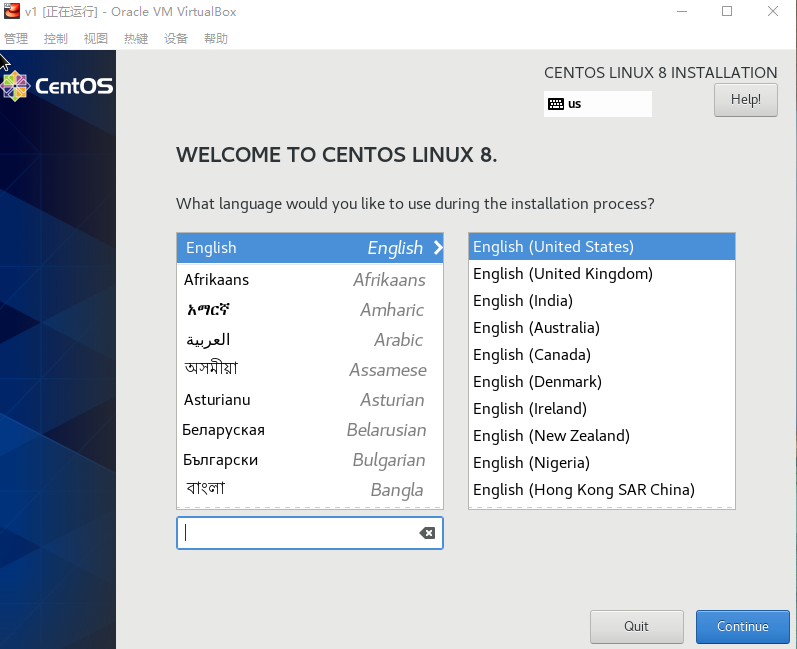Select English (New Zealand) locale
This screenshot has height=649, width=797.
(602, 435)
